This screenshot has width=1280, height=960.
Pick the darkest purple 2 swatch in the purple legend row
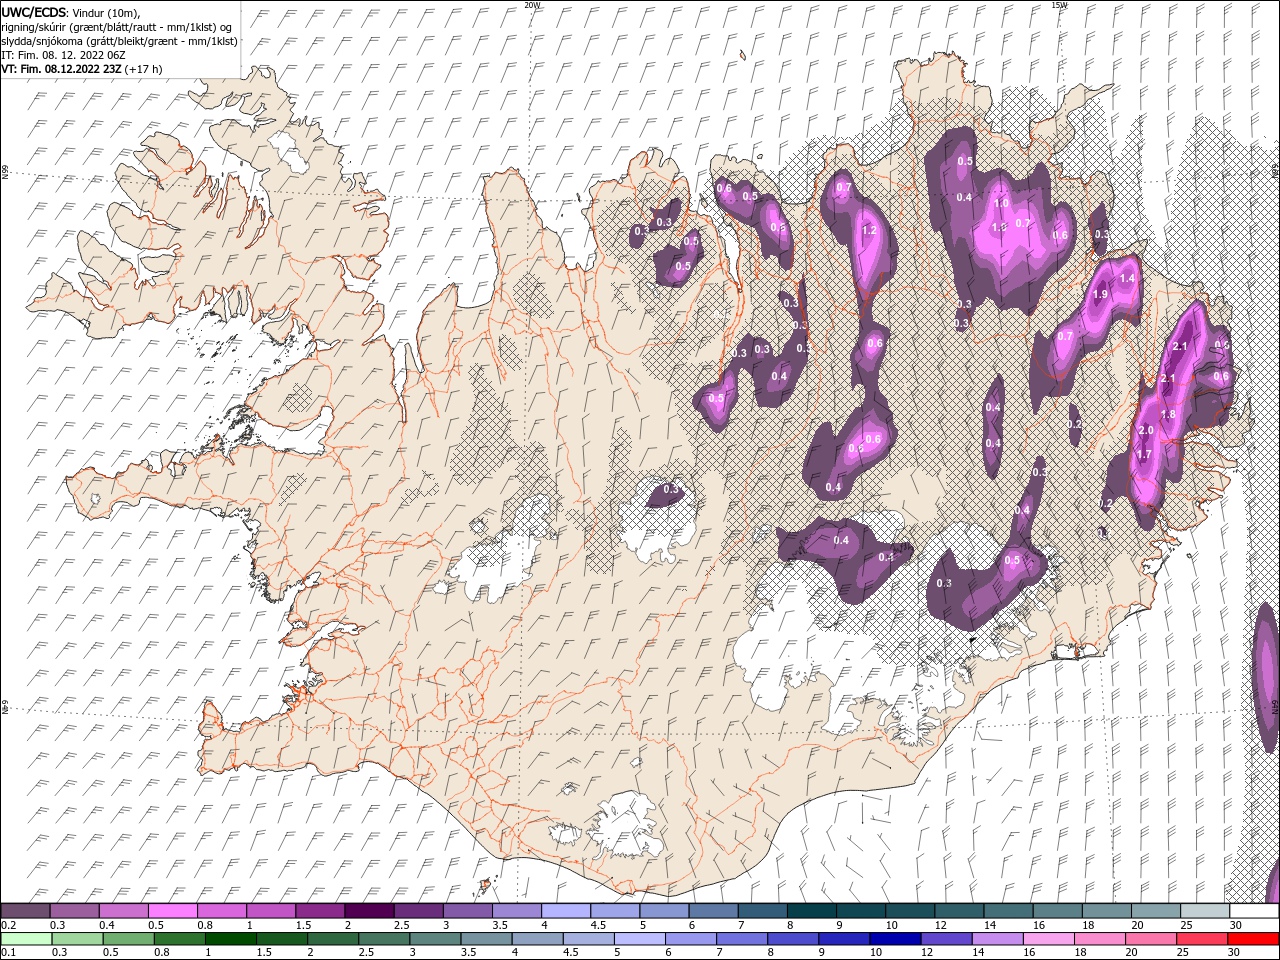coord(368,911)
